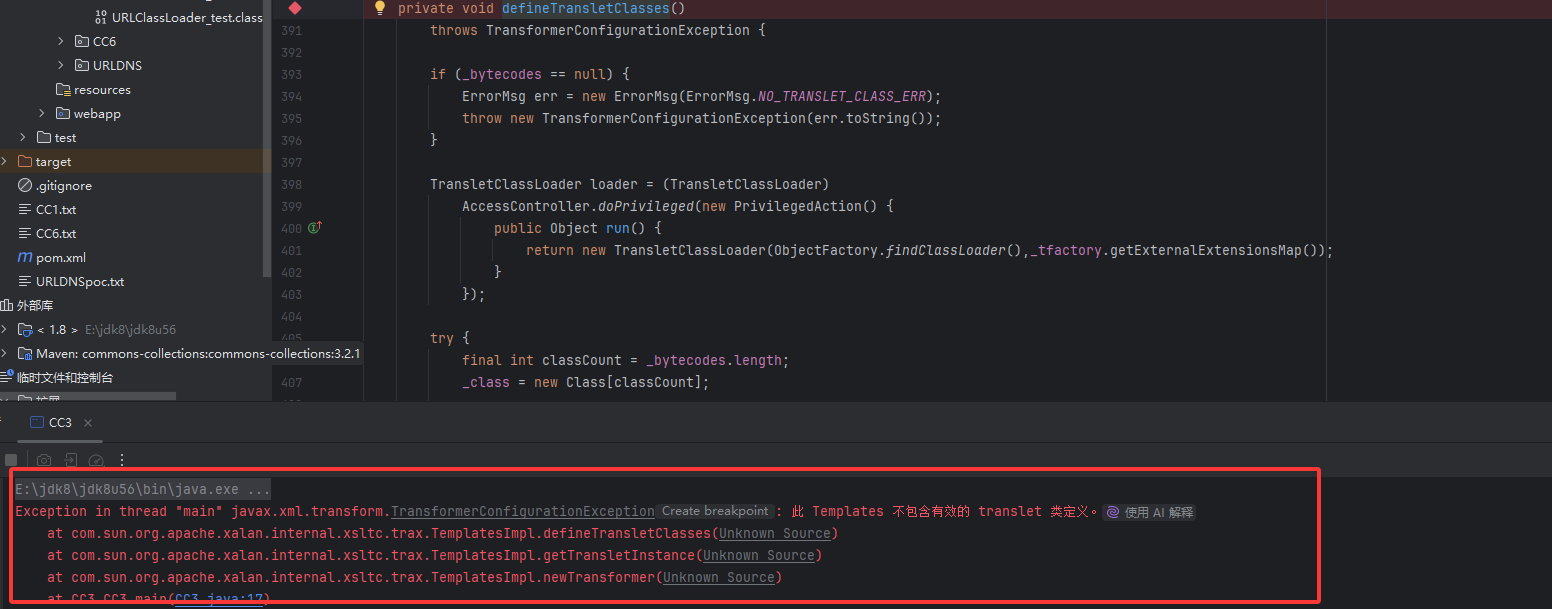Click the camera thread dump icon

[44, 460]
